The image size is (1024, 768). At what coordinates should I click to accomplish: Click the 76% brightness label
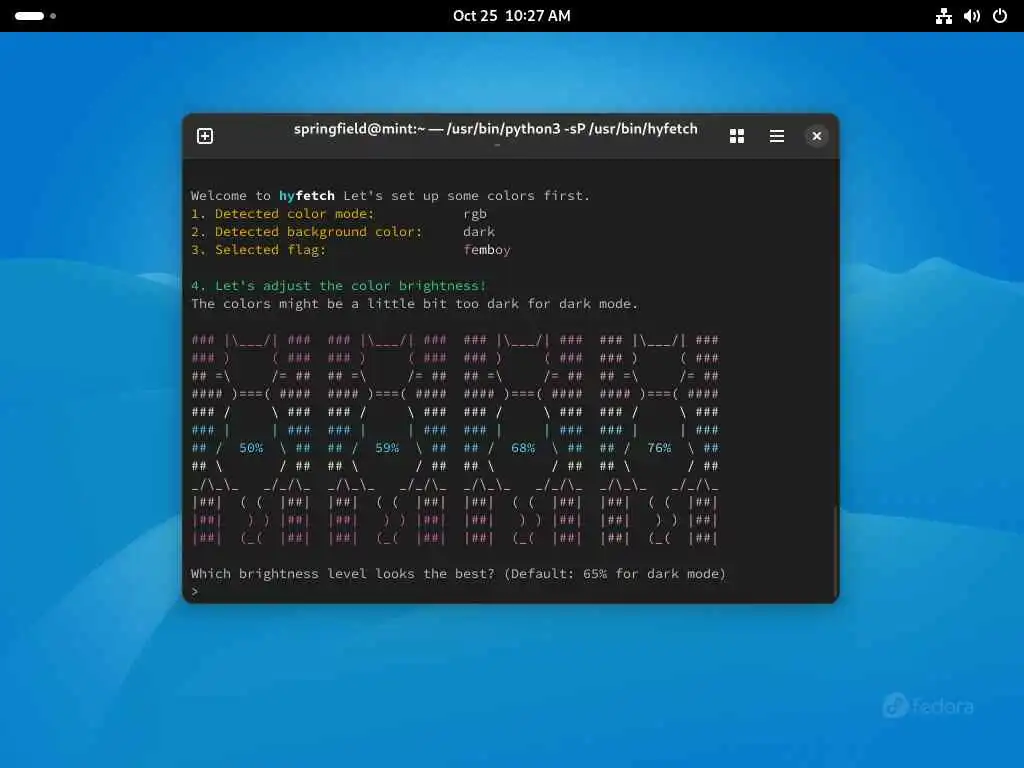[659, 448]
